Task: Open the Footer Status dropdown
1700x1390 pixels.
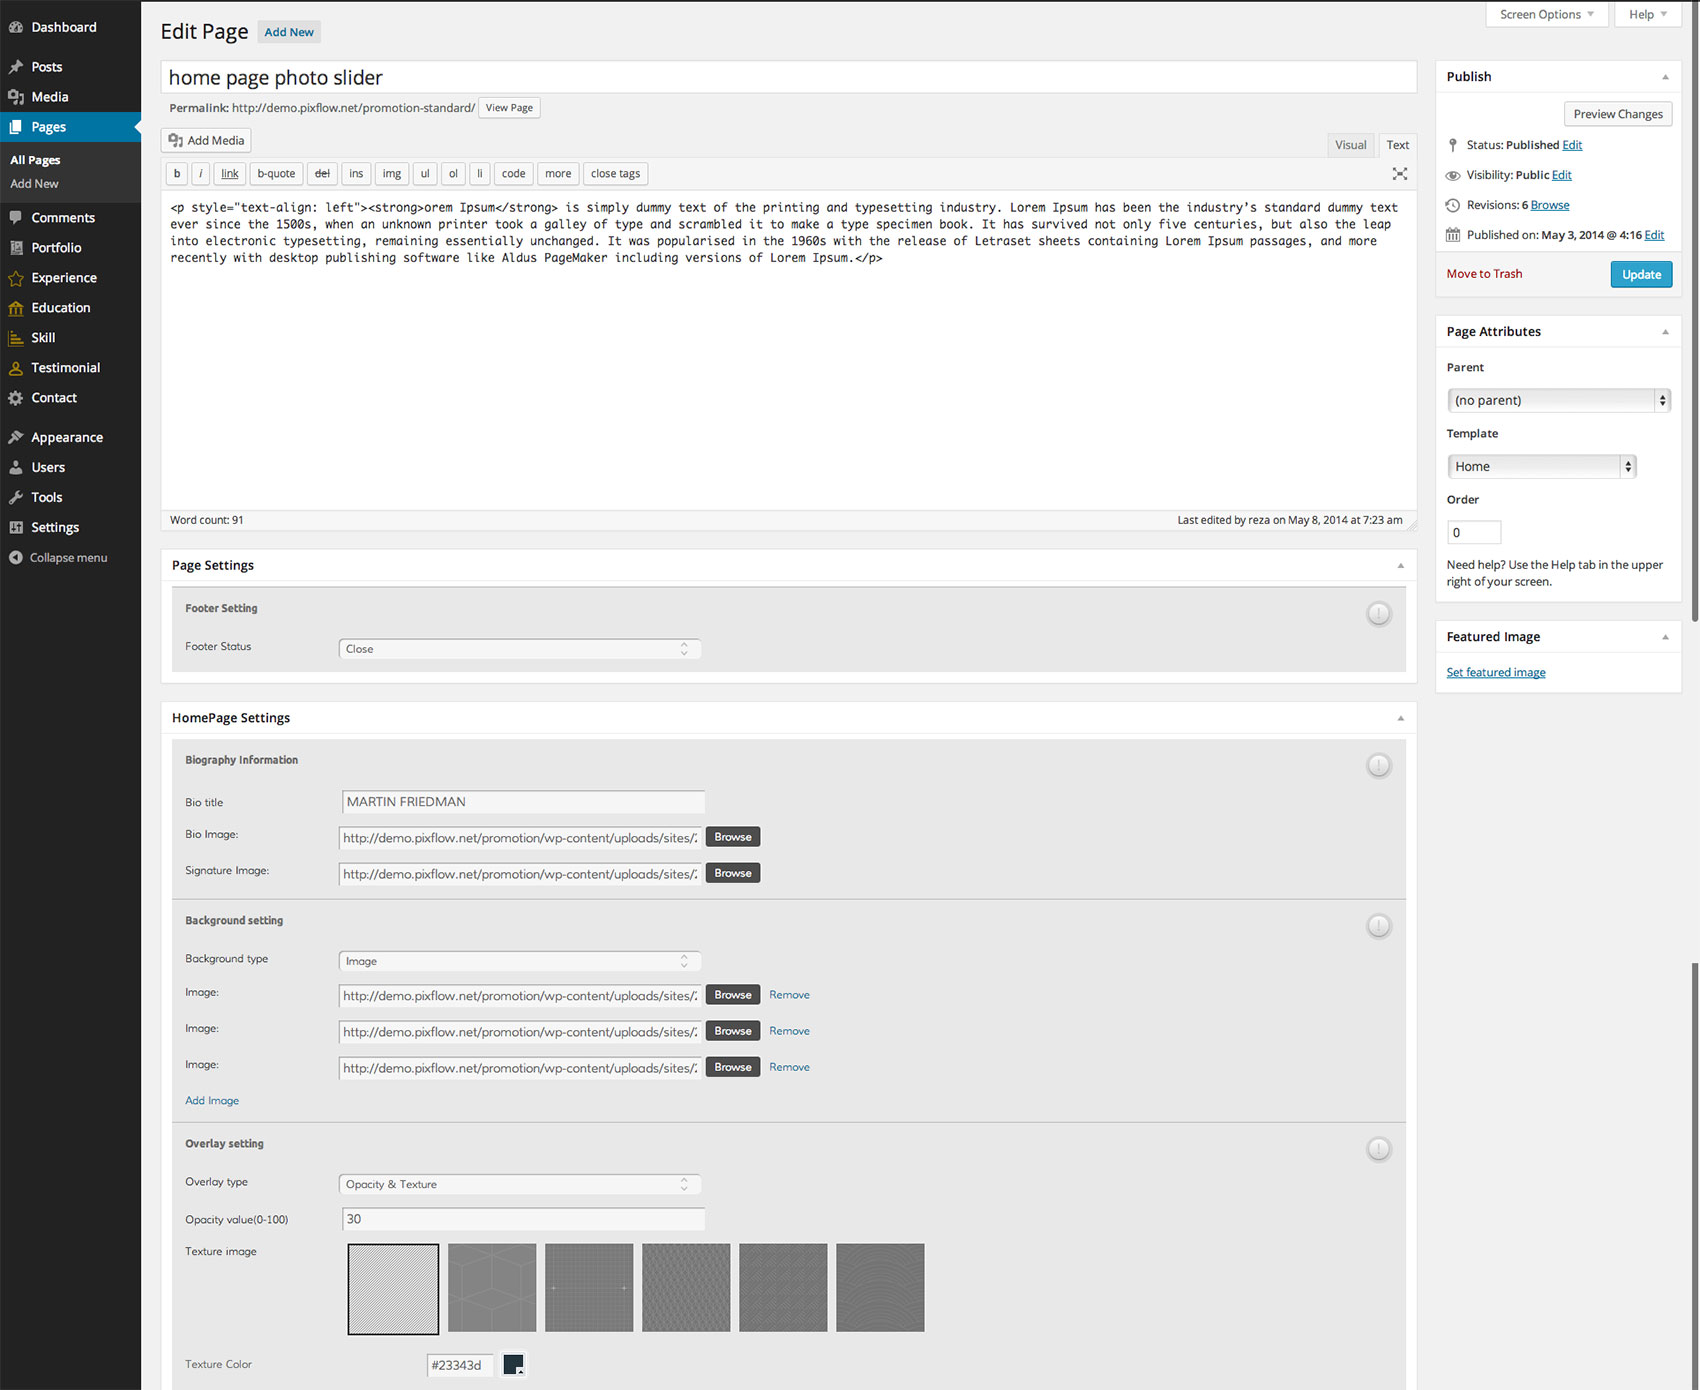Action: (x=519, y=649)
